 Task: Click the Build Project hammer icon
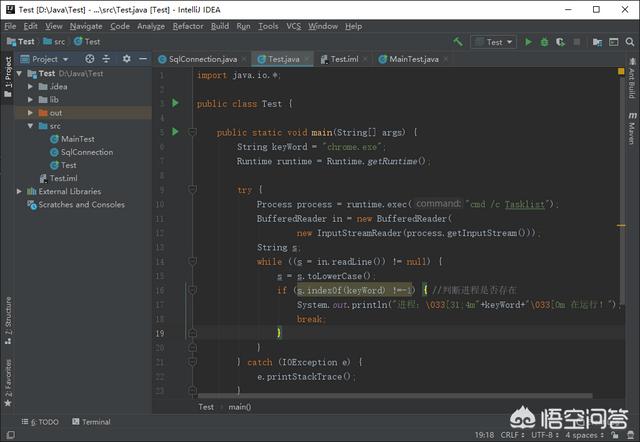(458, 42)
